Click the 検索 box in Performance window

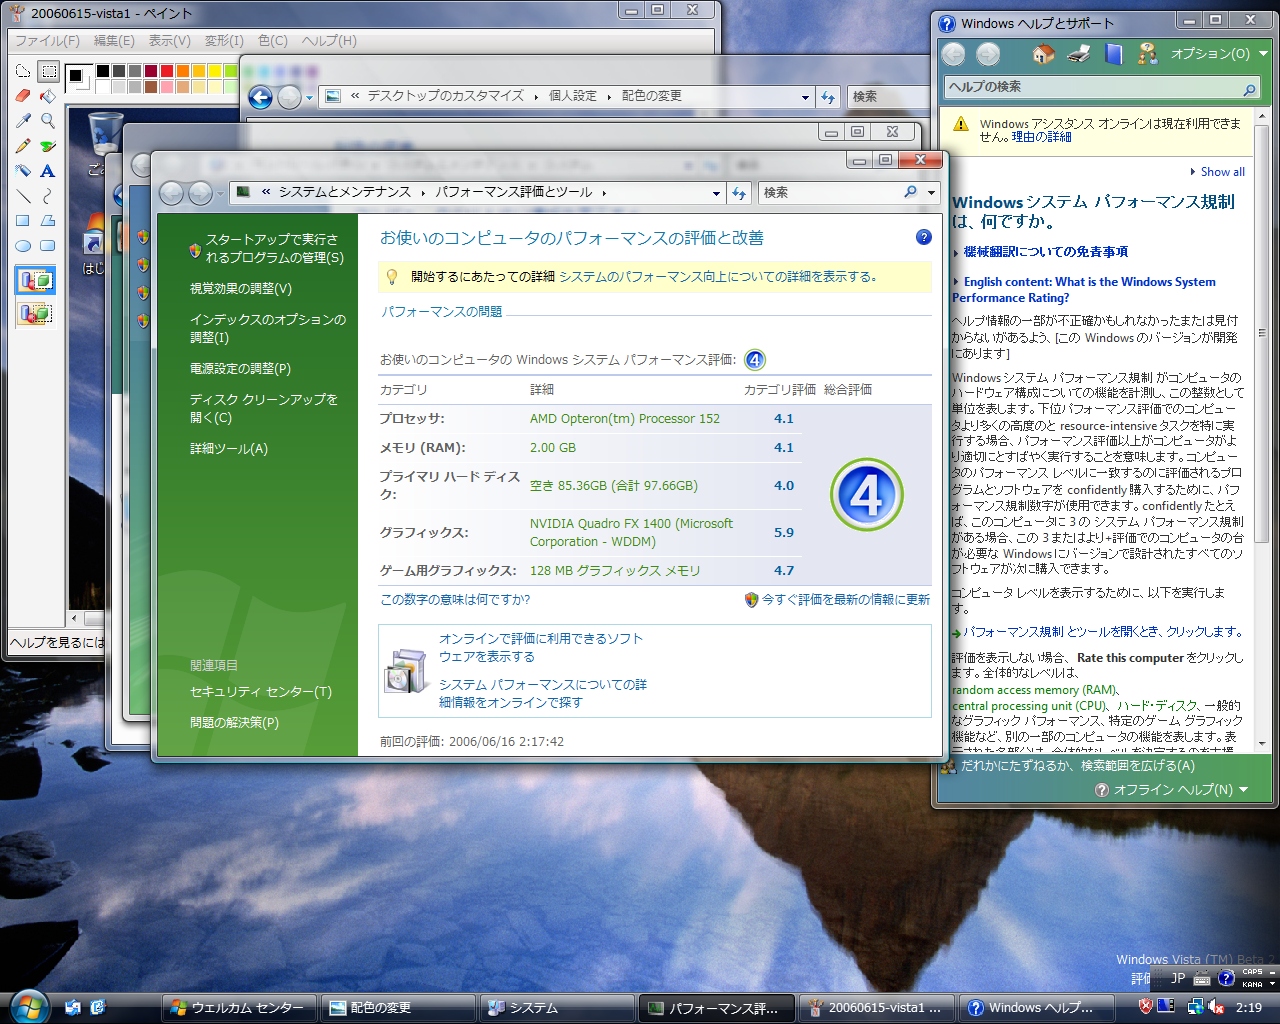coord(838,193)
